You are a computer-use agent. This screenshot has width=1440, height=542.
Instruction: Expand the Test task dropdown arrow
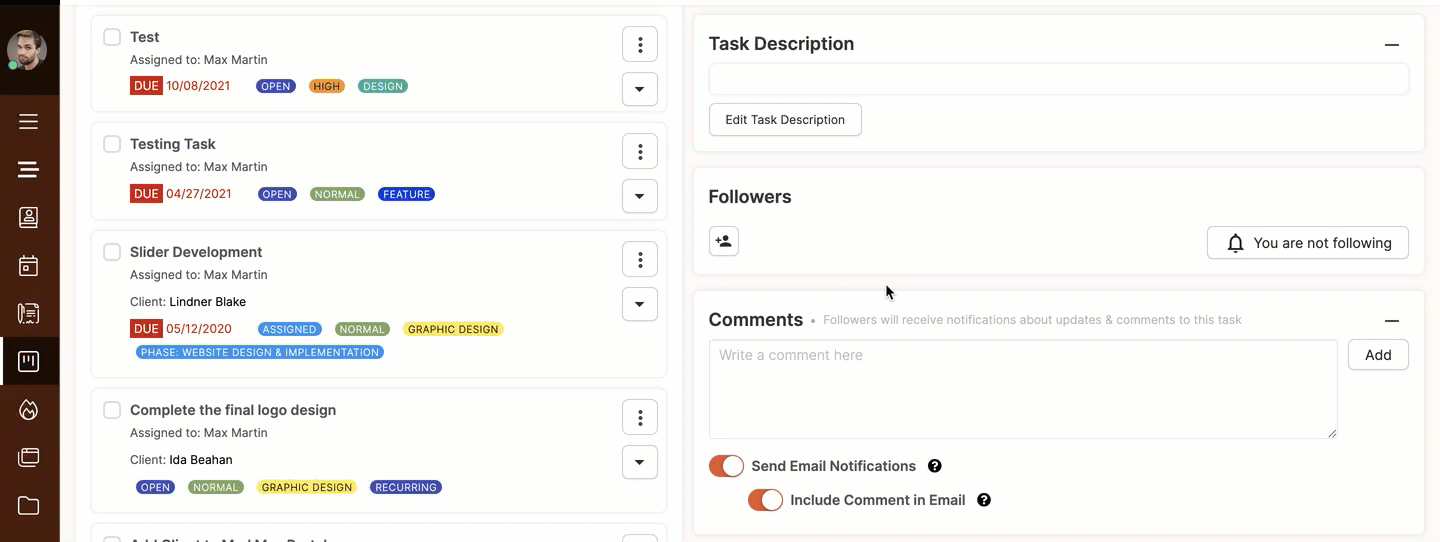(640, 89)
